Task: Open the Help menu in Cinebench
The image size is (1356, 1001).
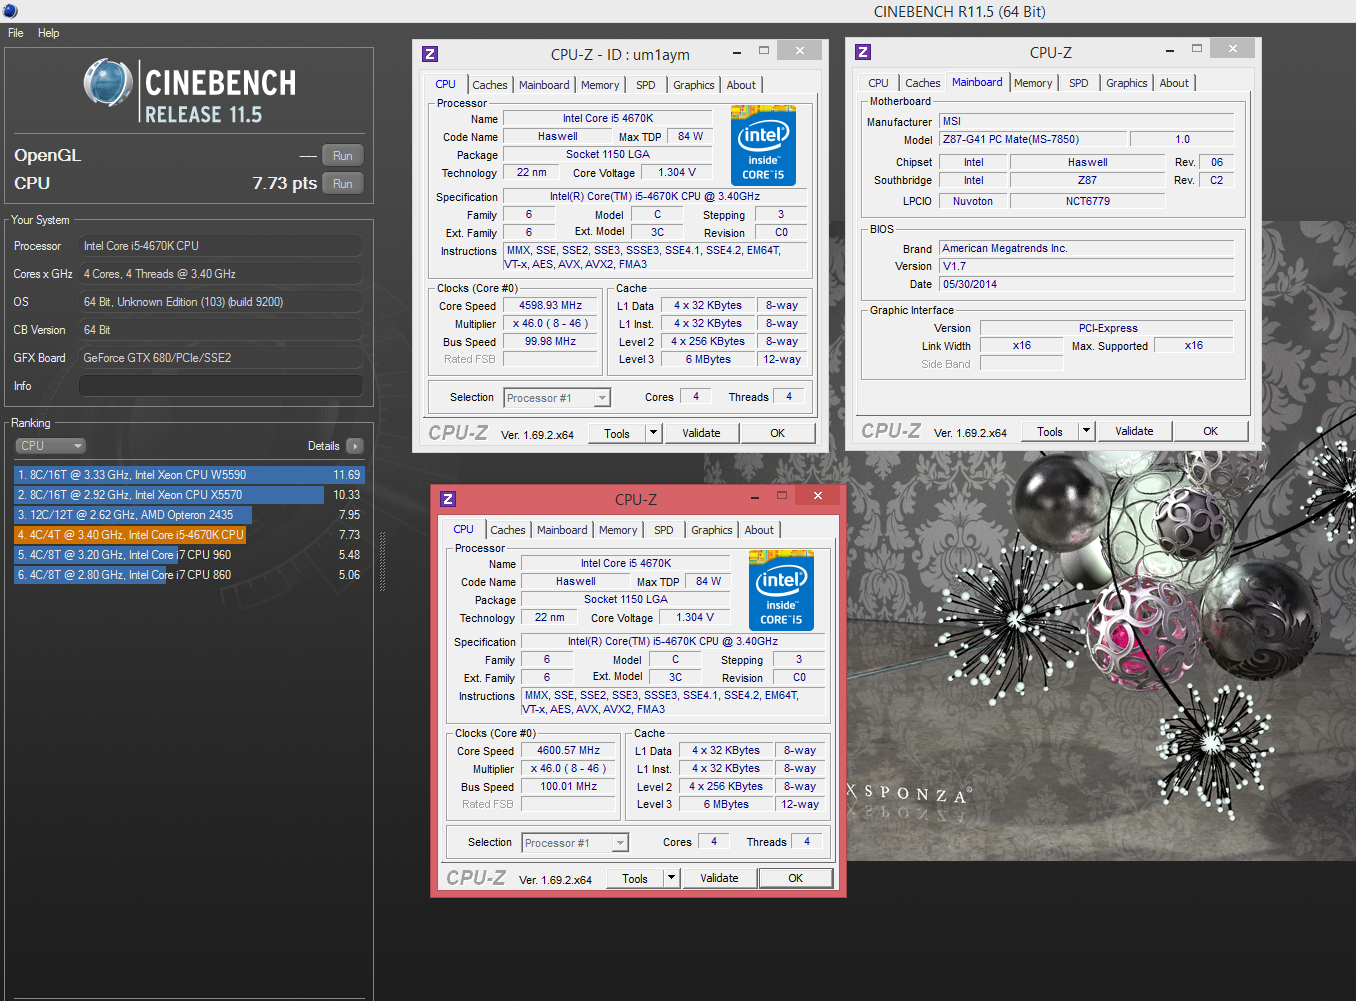Action: (x=48, y=33)
